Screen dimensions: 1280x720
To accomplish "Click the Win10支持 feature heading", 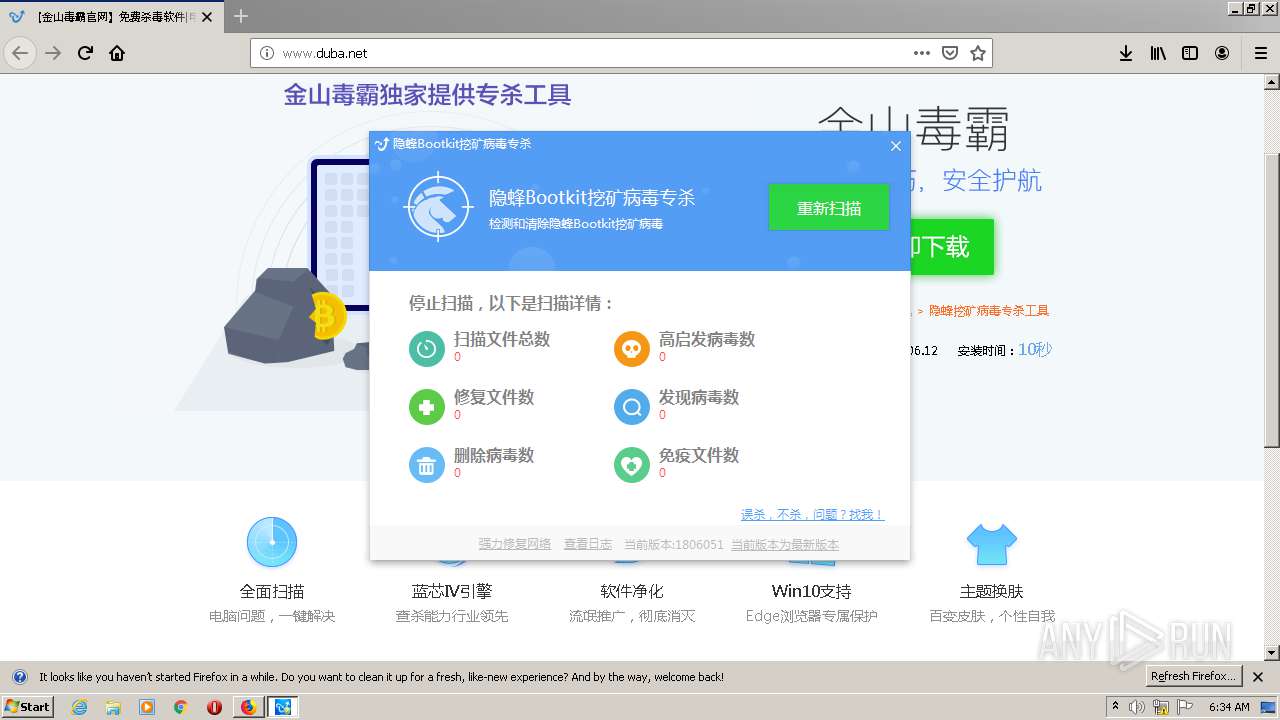I will click(811, 591).
